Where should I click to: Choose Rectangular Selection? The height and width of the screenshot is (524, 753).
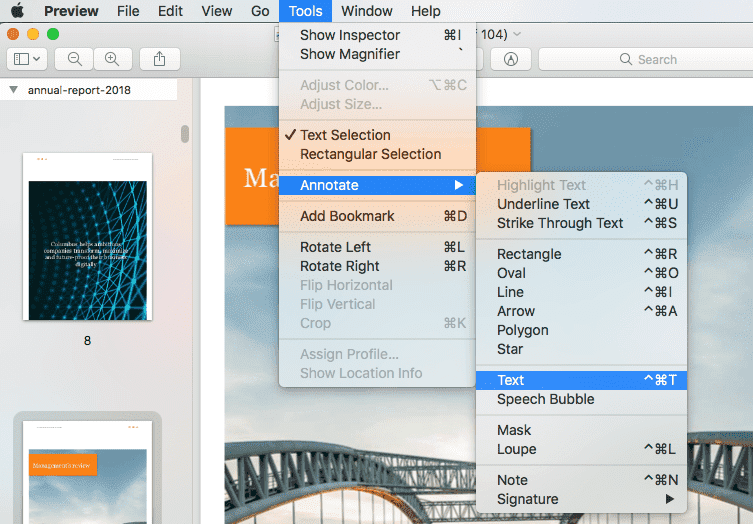[377, 154]
